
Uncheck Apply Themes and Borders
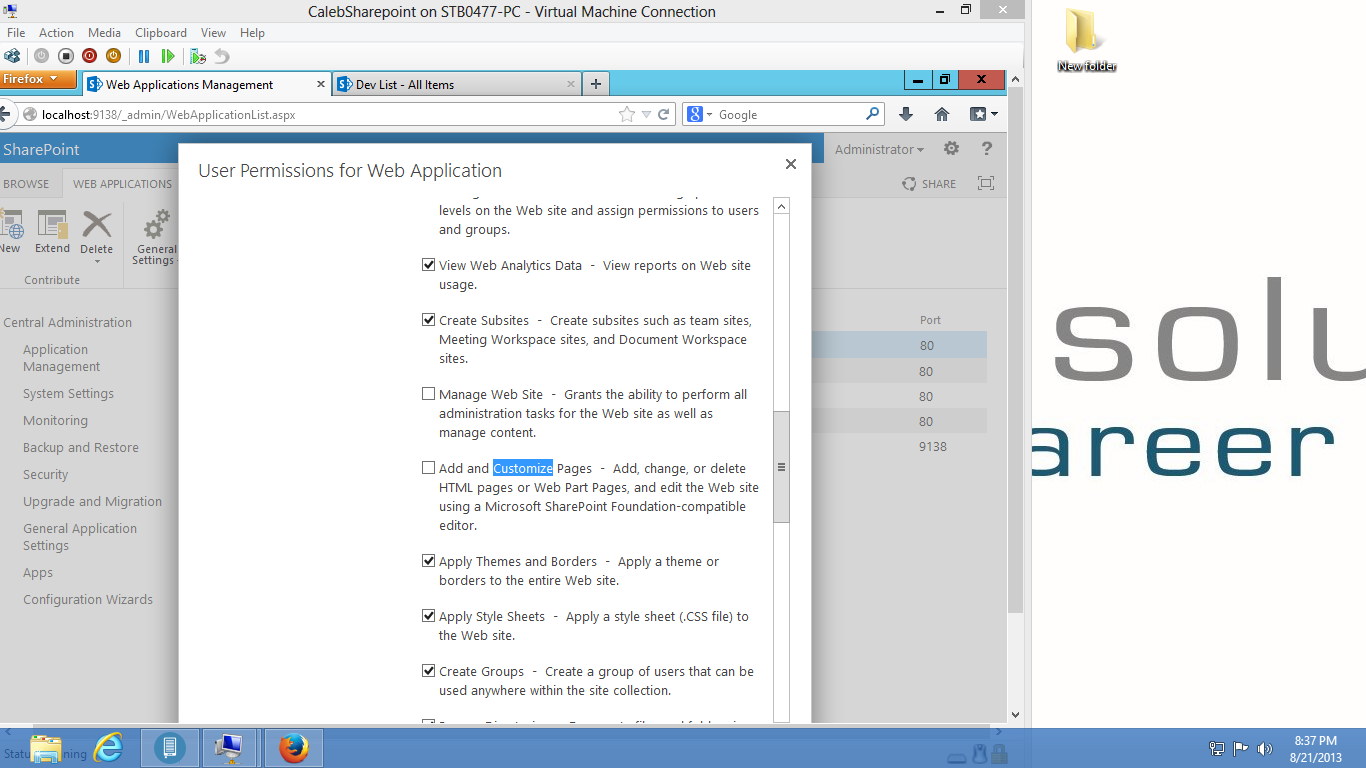(429, 561)
